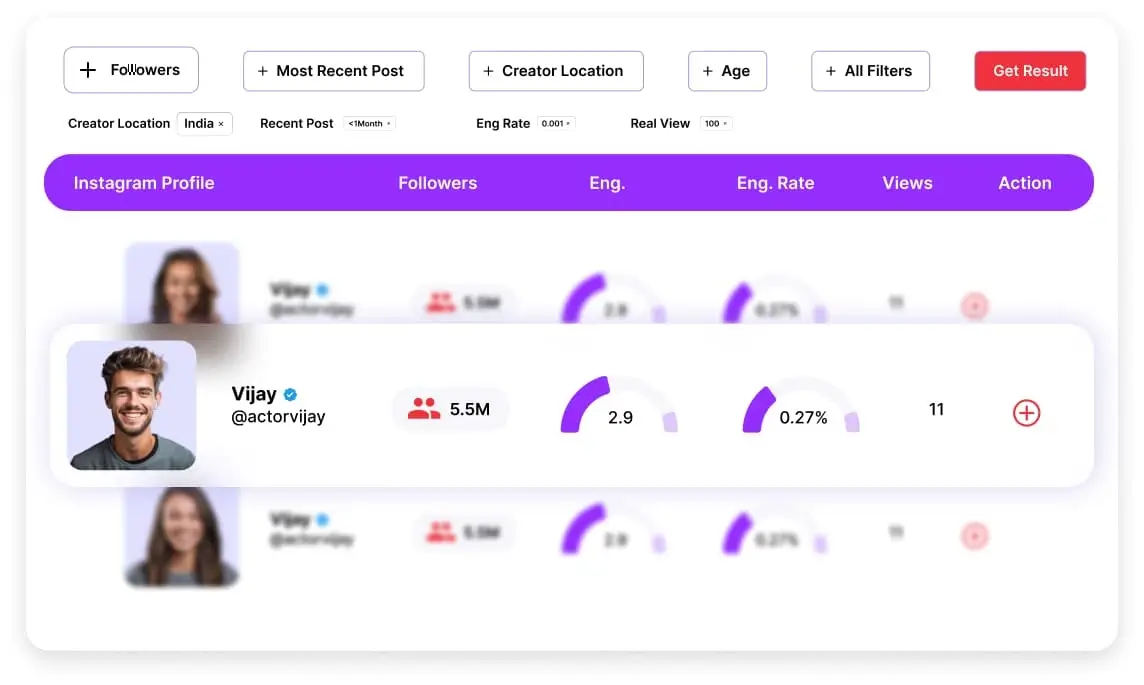Expand the Creator Location filter

555,71
